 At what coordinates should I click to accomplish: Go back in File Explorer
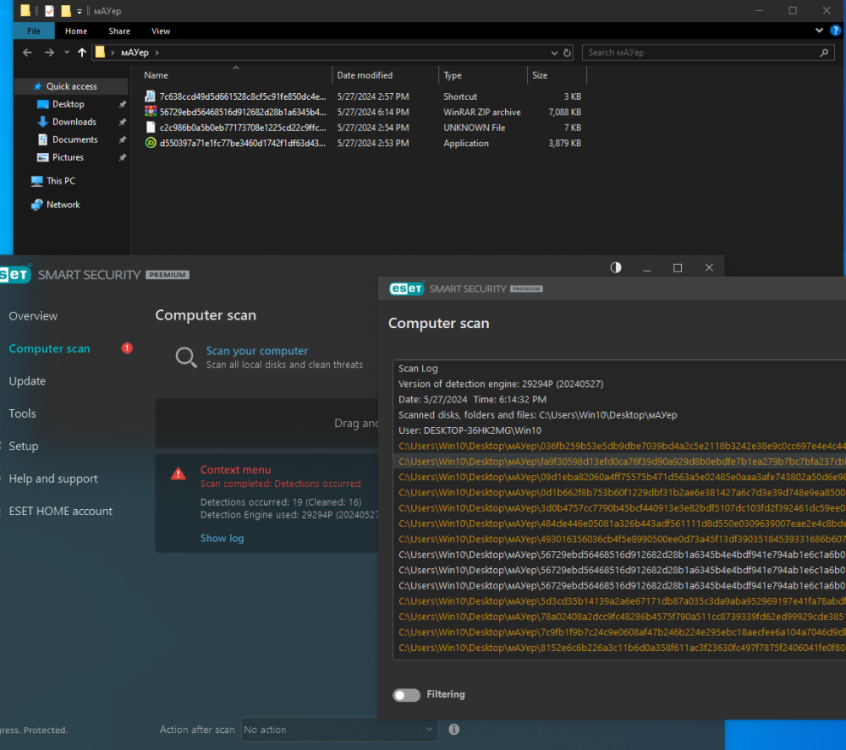[x=28, y=52]
